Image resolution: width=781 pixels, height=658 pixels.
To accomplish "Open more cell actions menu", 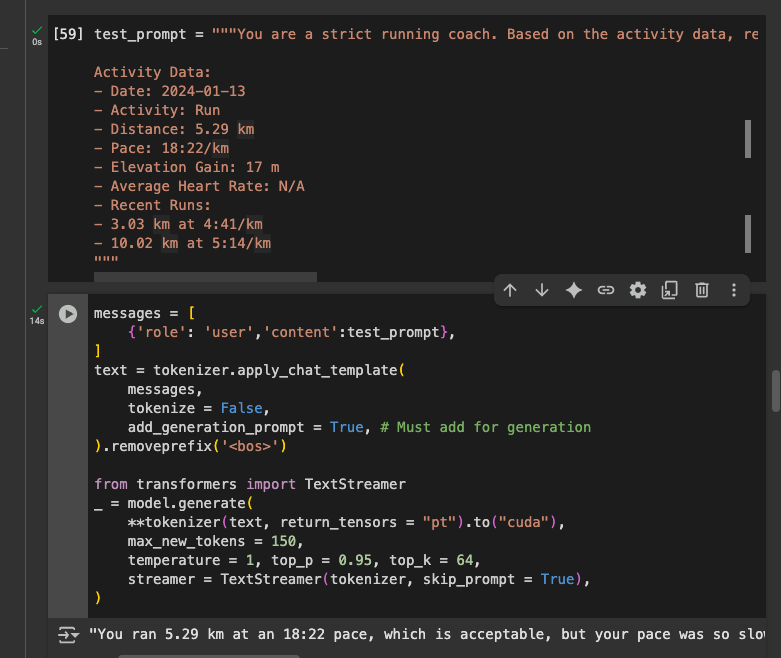I will (x=734, y=290).
